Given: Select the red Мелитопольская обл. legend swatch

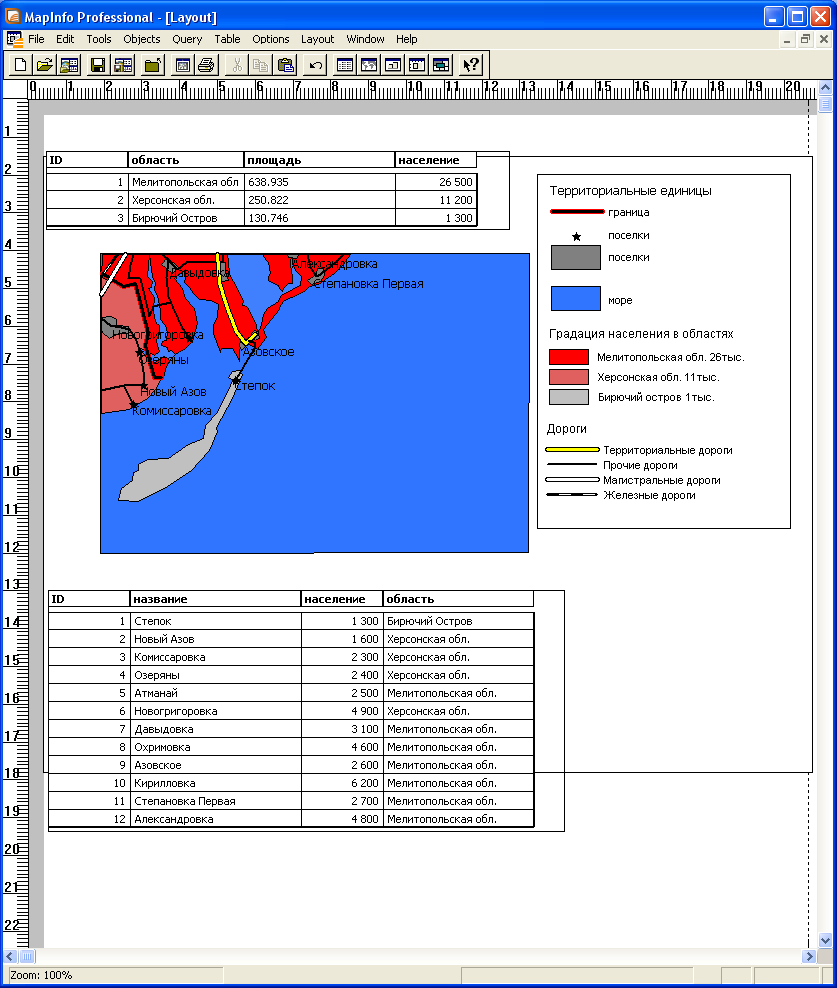Looking at the screenshot, I should point(569,357).
